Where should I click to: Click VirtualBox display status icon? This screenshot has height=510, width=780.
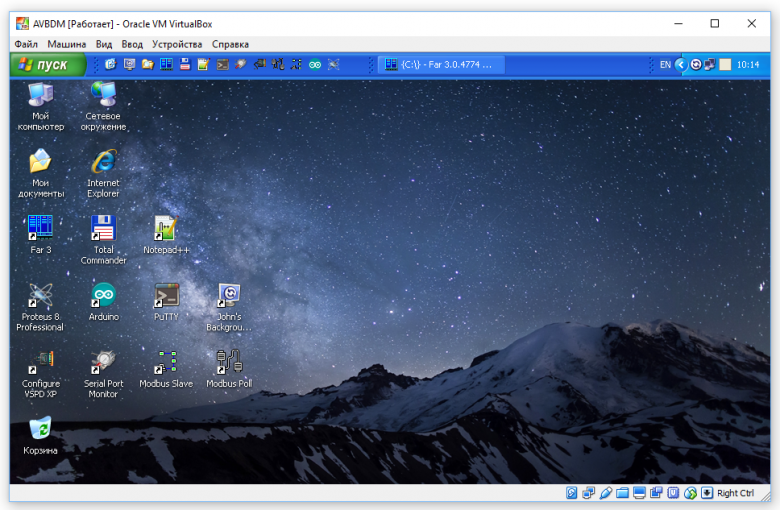coord(639,493)
